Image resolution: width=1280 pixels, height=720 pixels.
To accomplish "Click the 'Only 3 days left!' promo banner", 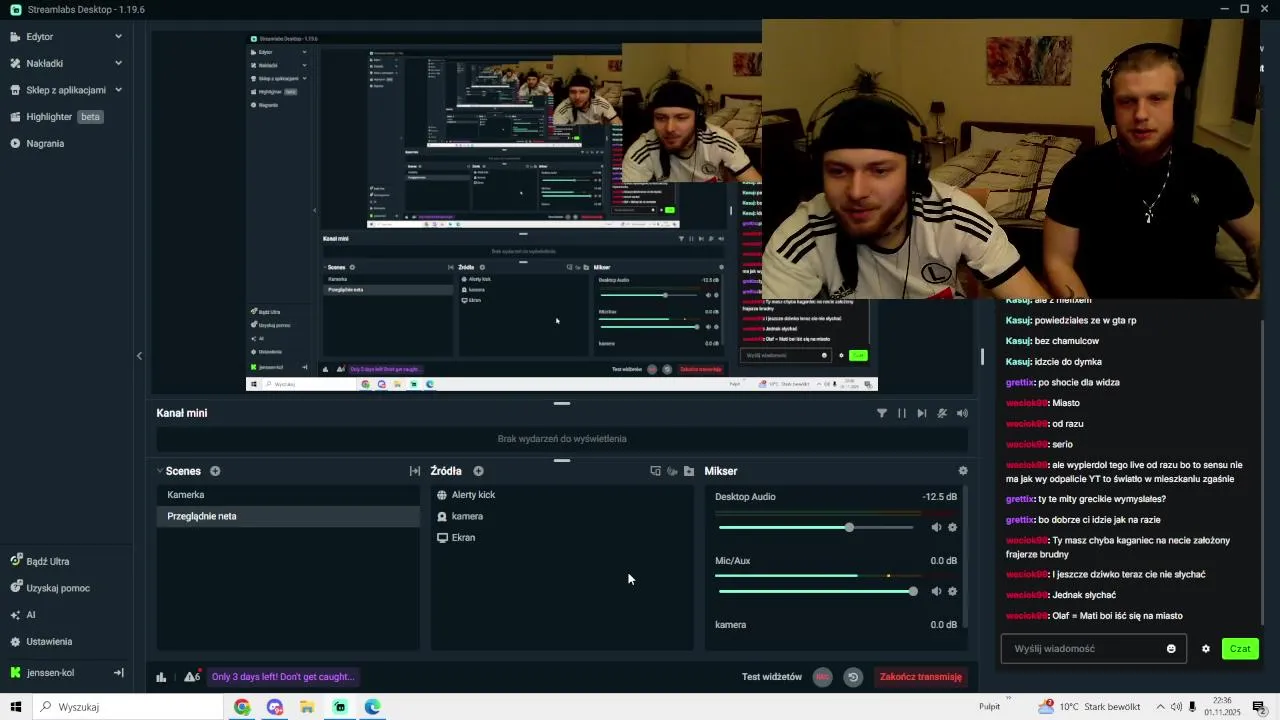I will click(284, 677).
